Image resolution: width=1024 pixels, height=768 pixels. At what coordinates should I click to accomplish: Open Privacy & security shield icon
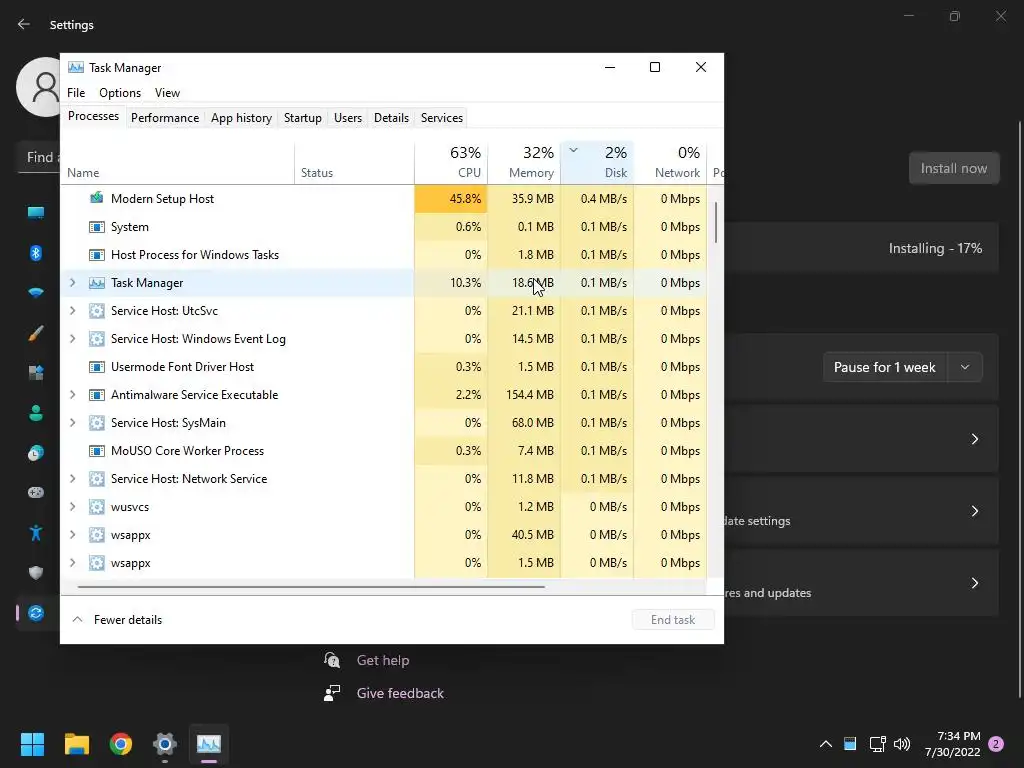[x=36, y=573]
